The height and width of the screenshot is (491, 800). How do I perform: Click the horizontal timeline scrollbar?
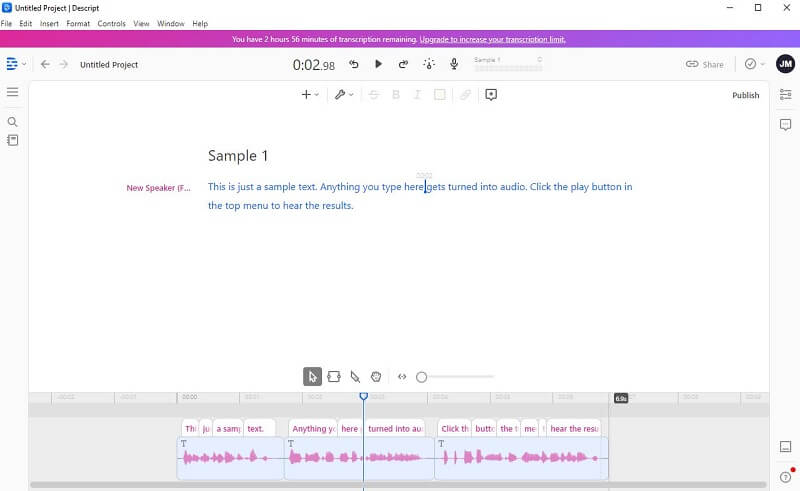[x=398, y=485]
